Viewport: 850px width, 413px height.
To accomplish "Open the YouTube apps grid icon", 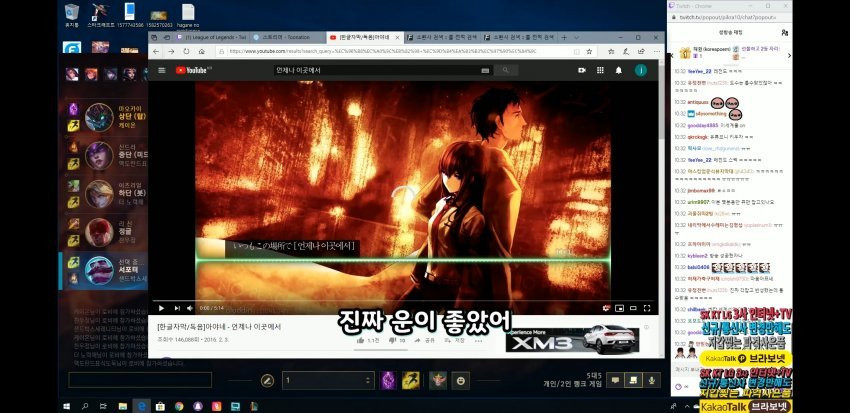I will pos(600,70).
